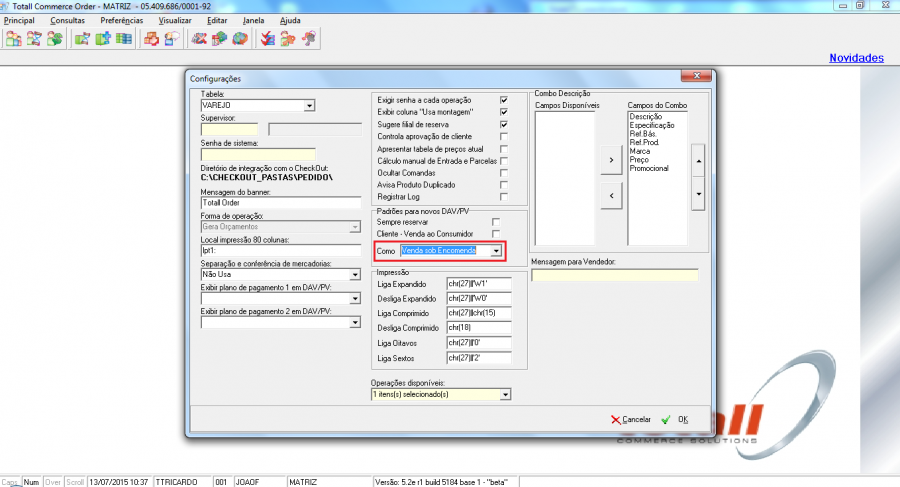
Task: Click the 'Desliga Comprimido' code field
Action: pos(479,327)
